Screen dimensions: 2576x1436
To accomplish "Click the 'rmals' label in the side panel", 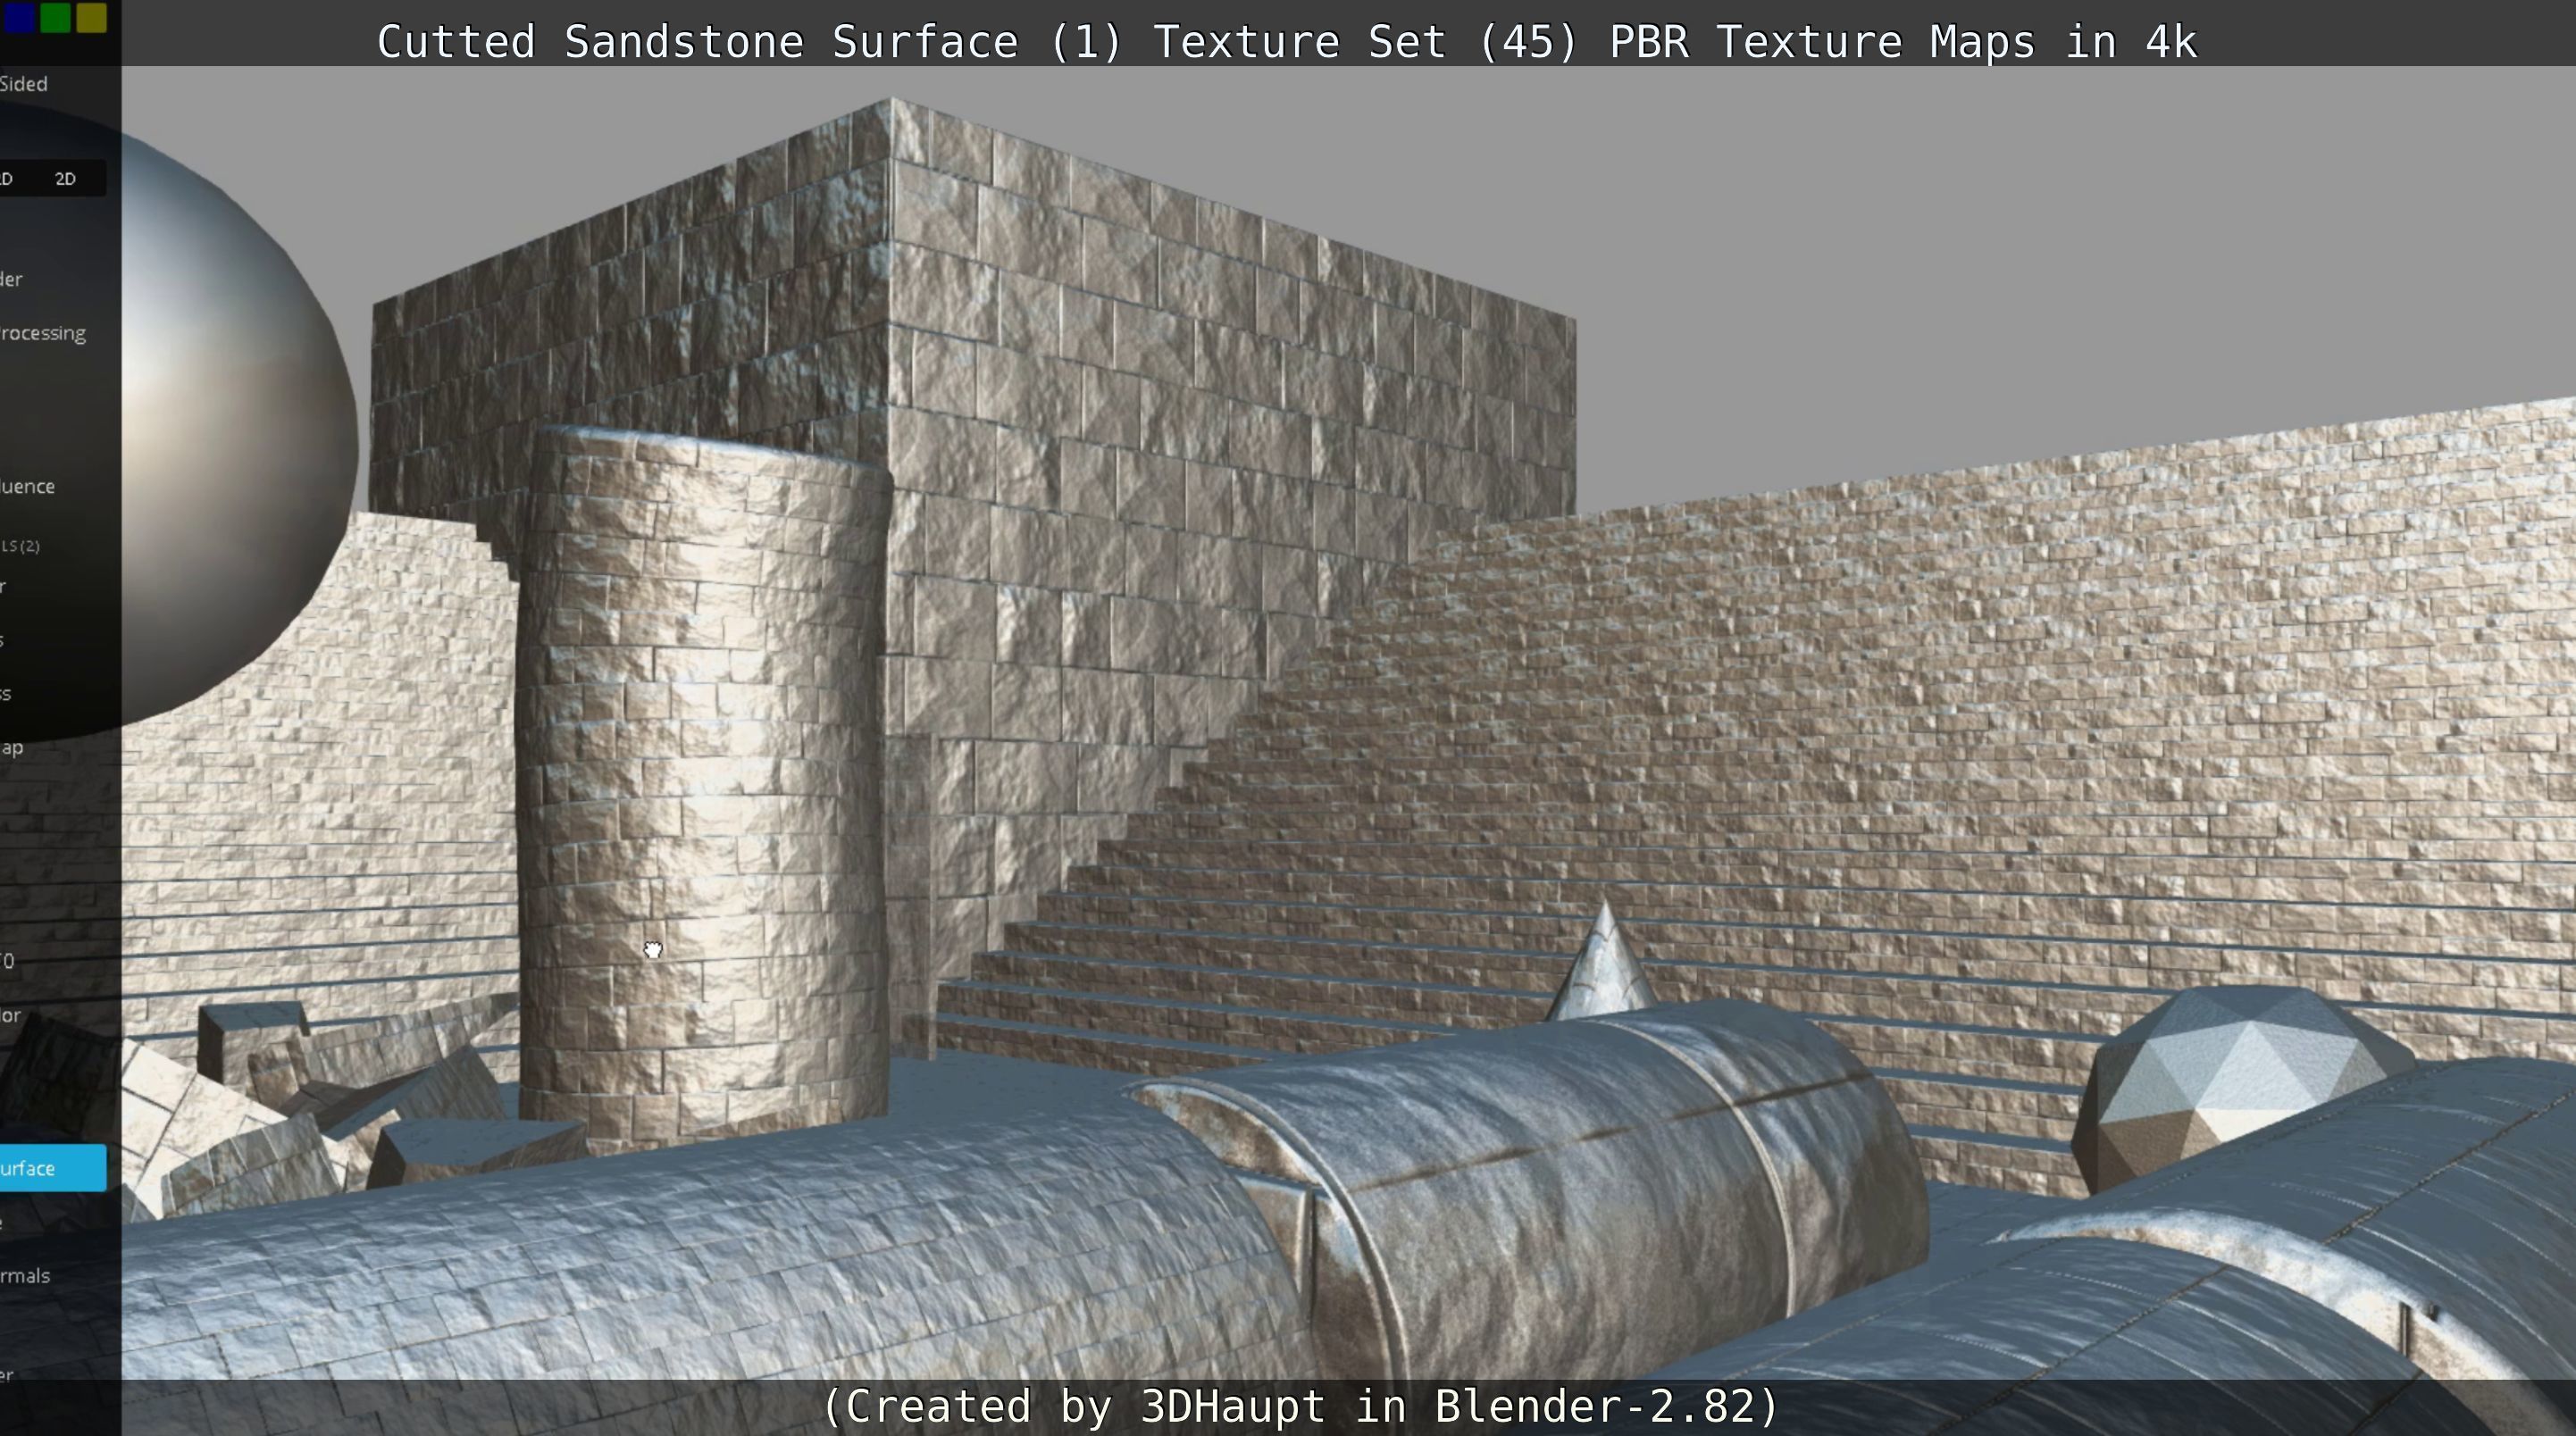I will (25, 1276).
